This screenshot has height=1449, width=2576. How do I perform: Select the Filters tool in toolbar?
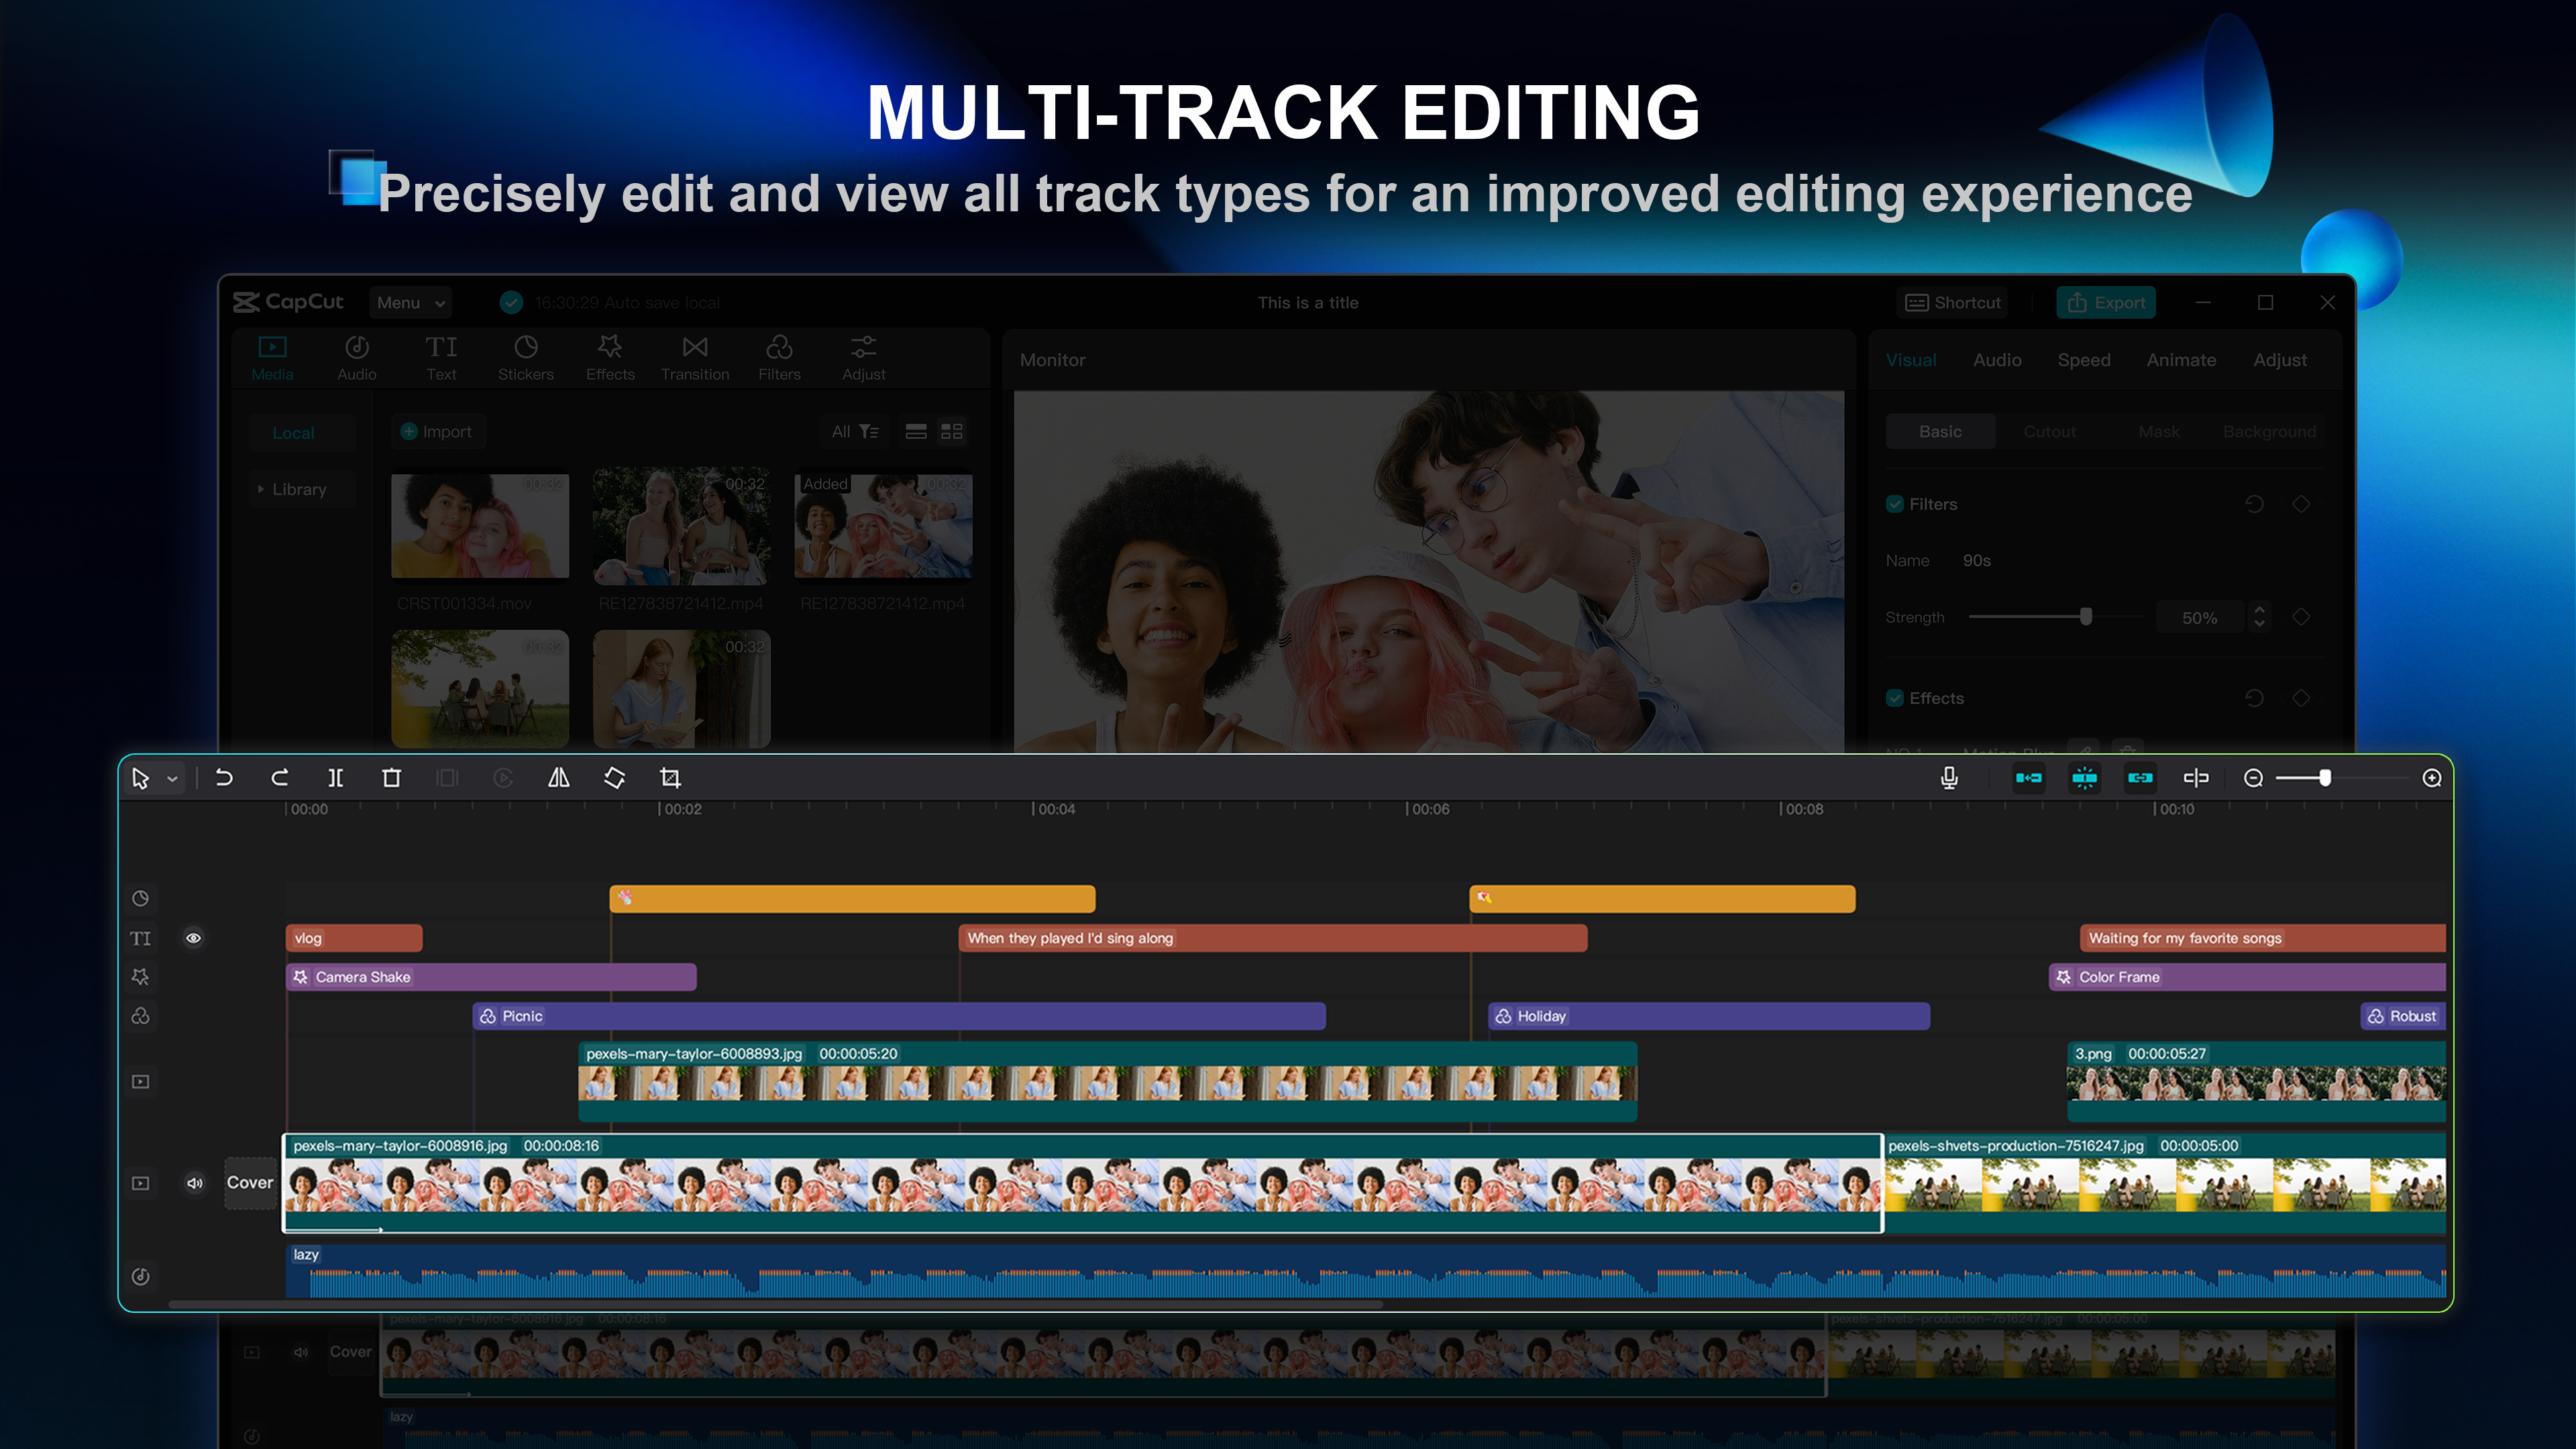pyautogui.click(x=780, y=359)
